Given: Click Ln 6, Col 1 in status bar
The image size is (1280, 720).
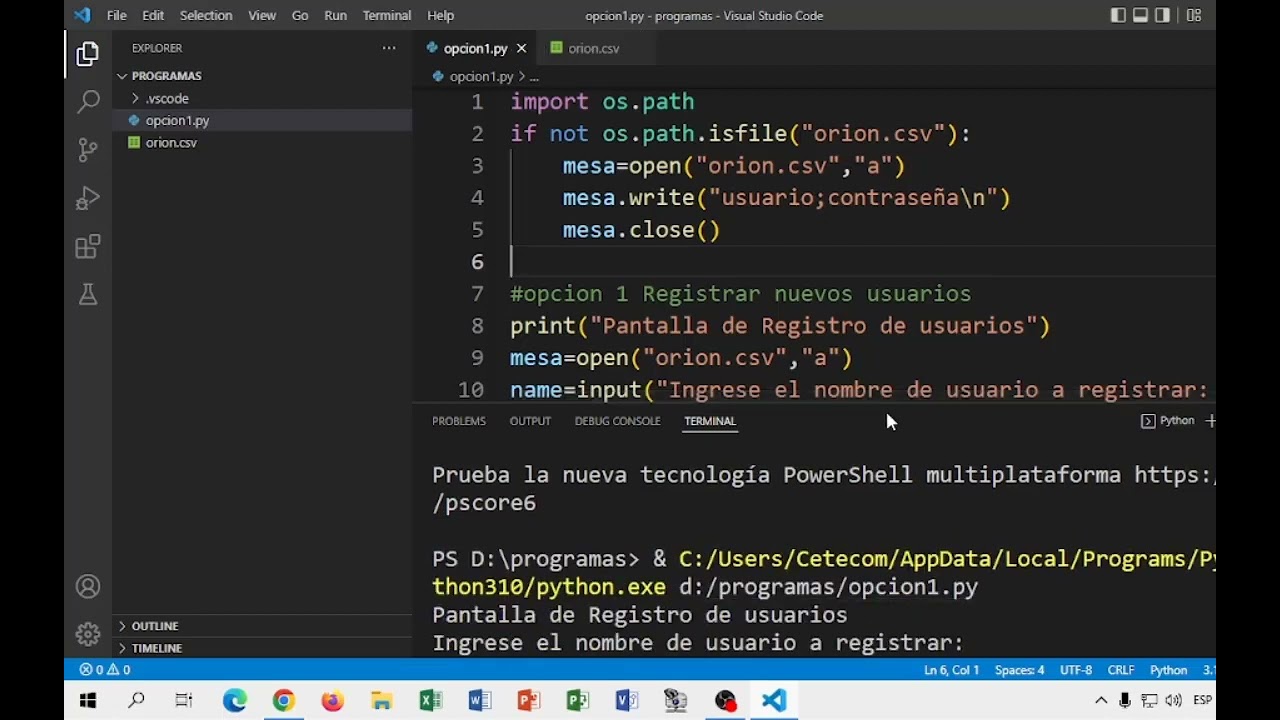Looking at the screenshot, I should pos(951,670).
